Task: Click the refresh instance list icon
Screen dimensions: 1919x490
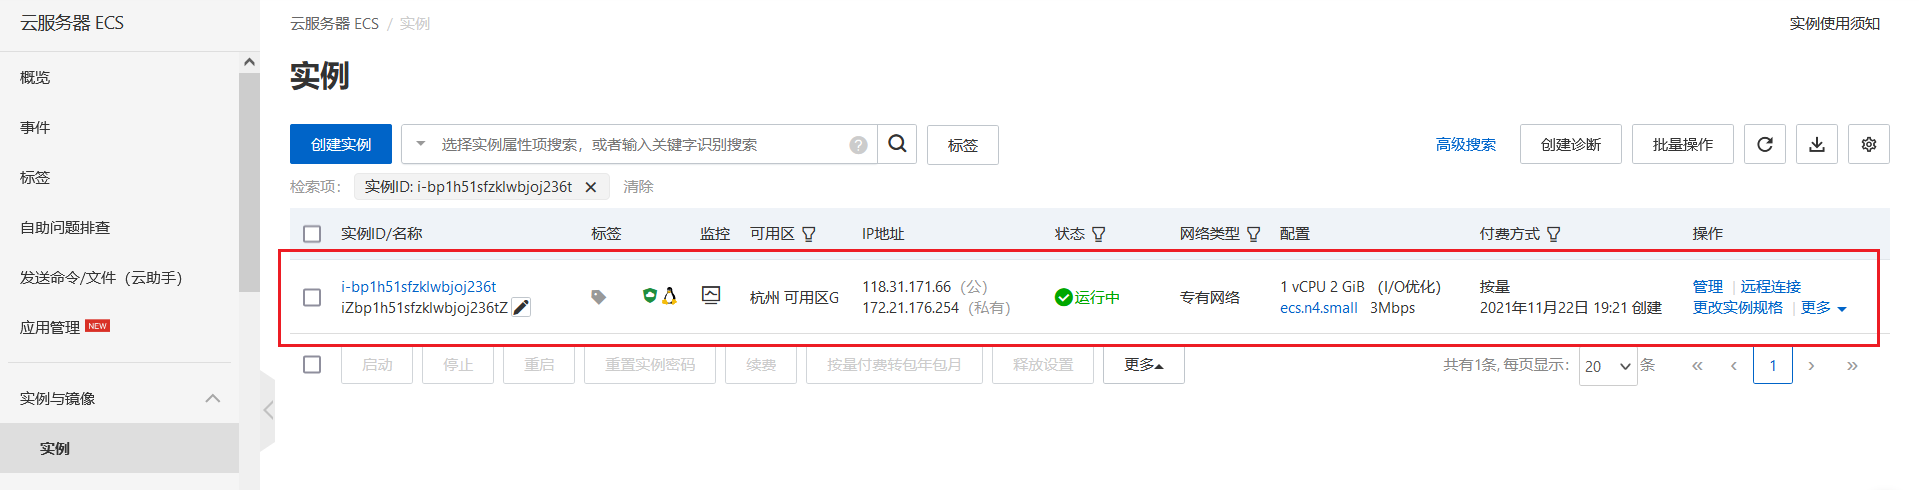Action: (1765, 144)
